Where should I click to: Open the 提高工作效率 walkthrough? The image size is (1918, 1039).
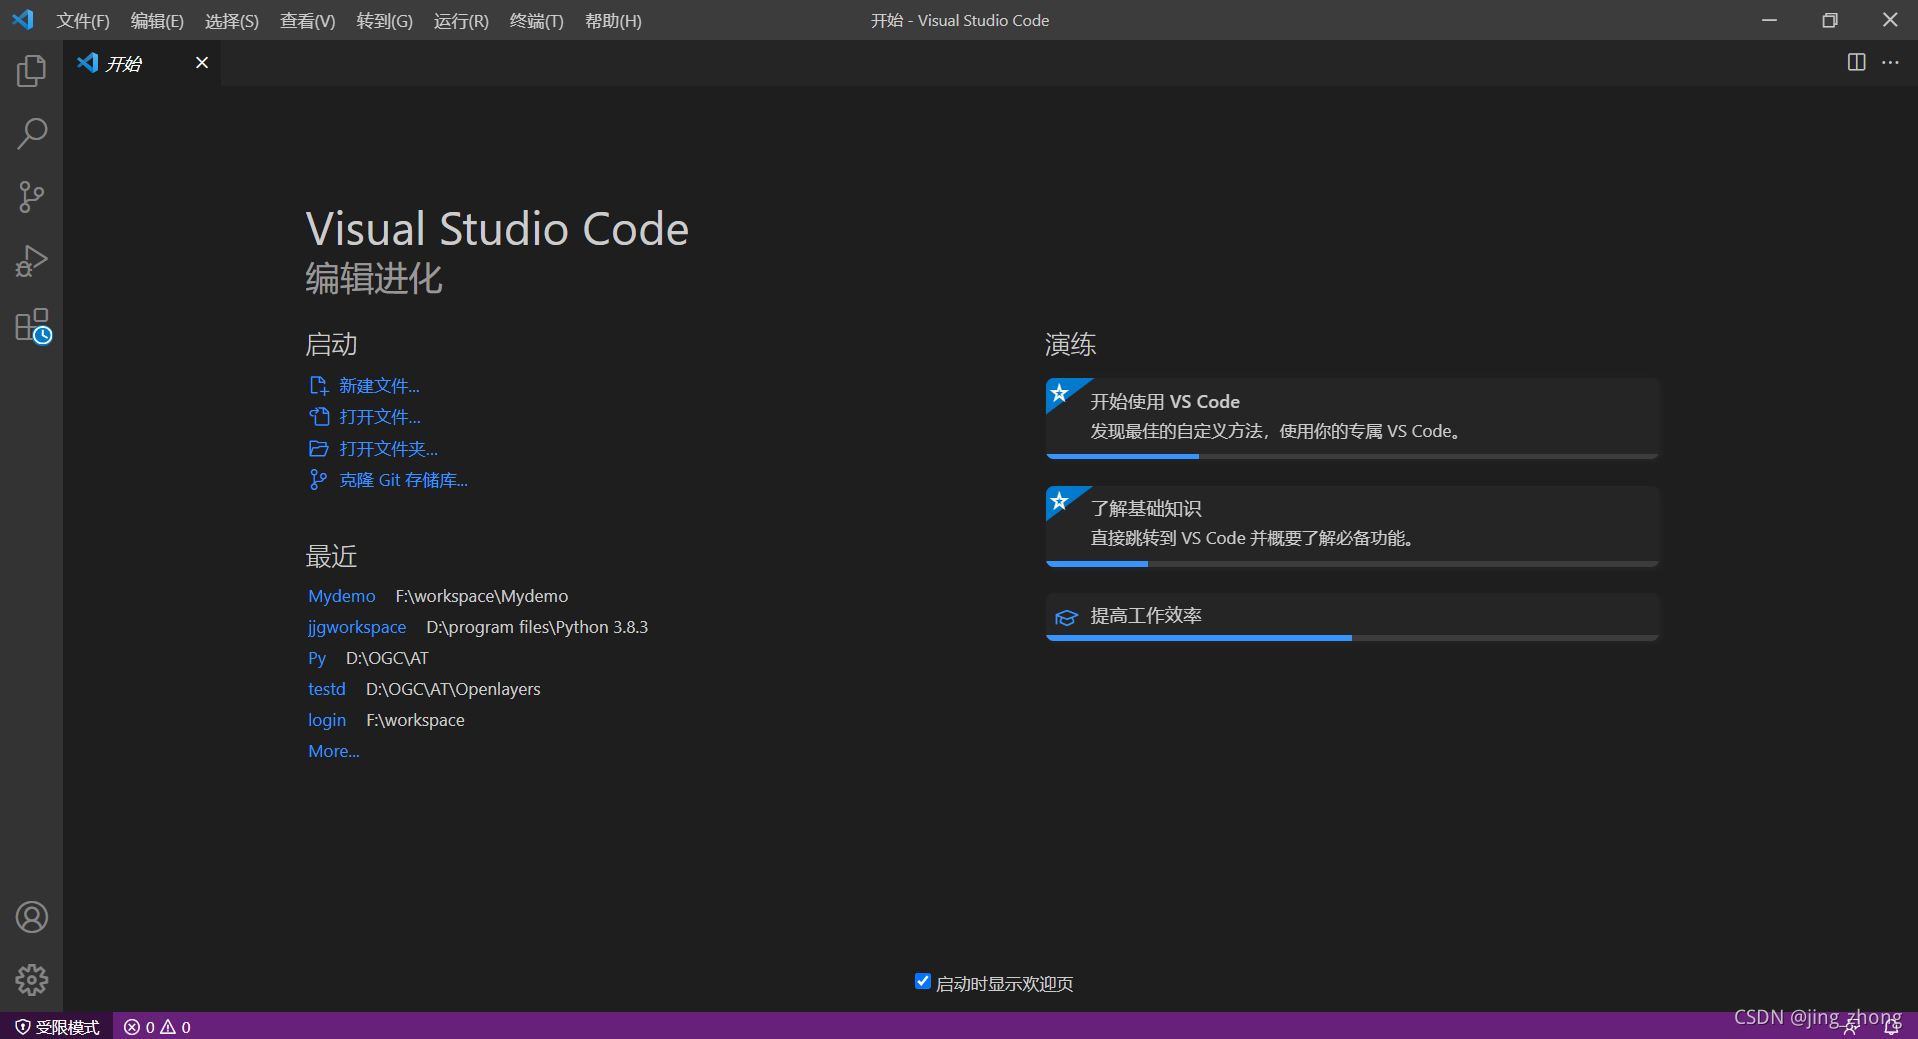tap(1352, 616)
